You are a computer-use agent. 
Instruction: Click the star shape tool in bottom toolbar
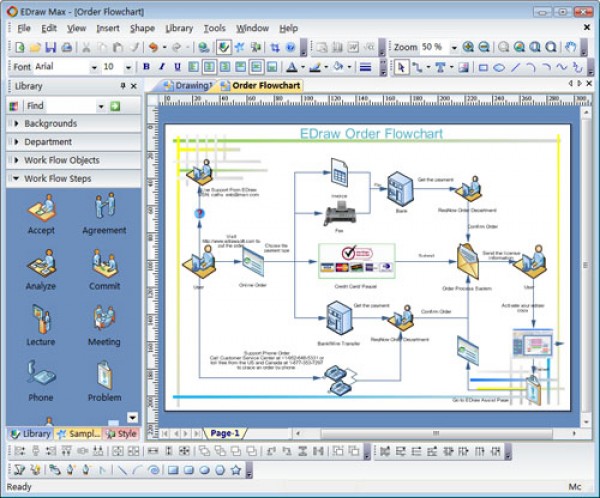click(x=236, y=469)
